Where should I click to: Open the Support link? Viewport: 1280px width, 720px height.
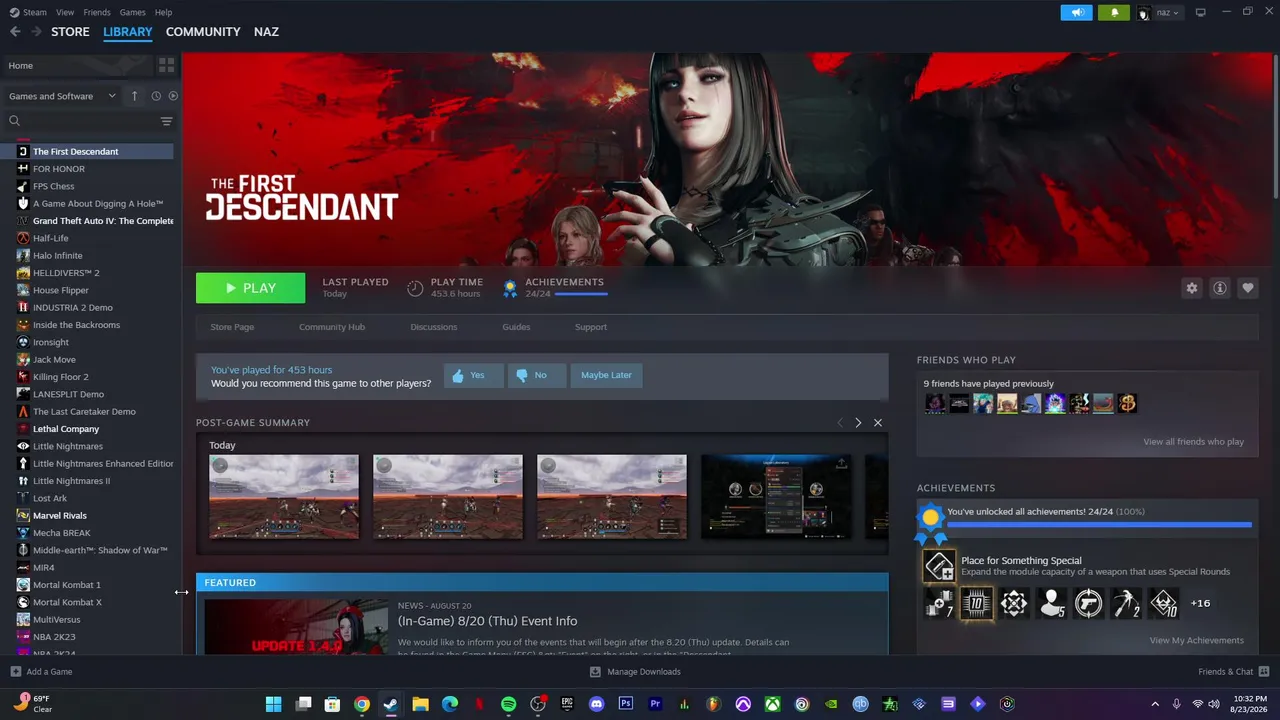coord(591,327)
